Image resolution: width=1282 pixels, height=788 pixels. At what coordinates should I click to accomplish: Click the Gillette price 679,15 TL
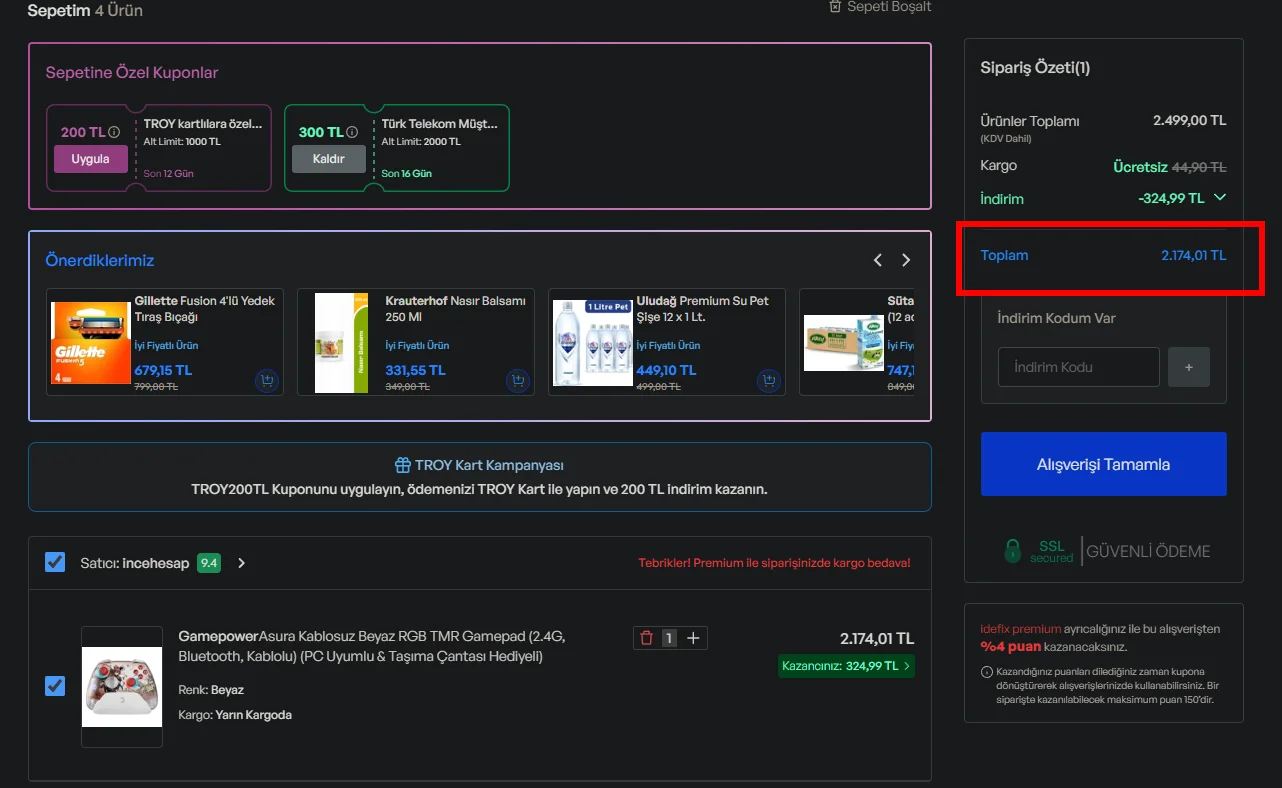pos(163,370)
